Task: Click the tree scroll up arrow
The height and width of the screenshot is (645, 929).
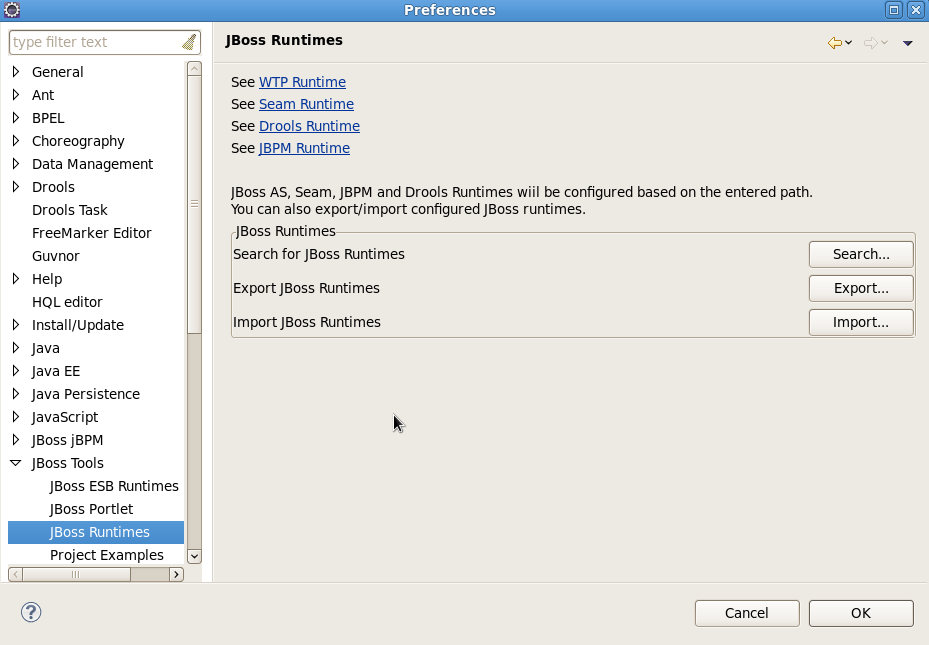Action: (194, 69)
